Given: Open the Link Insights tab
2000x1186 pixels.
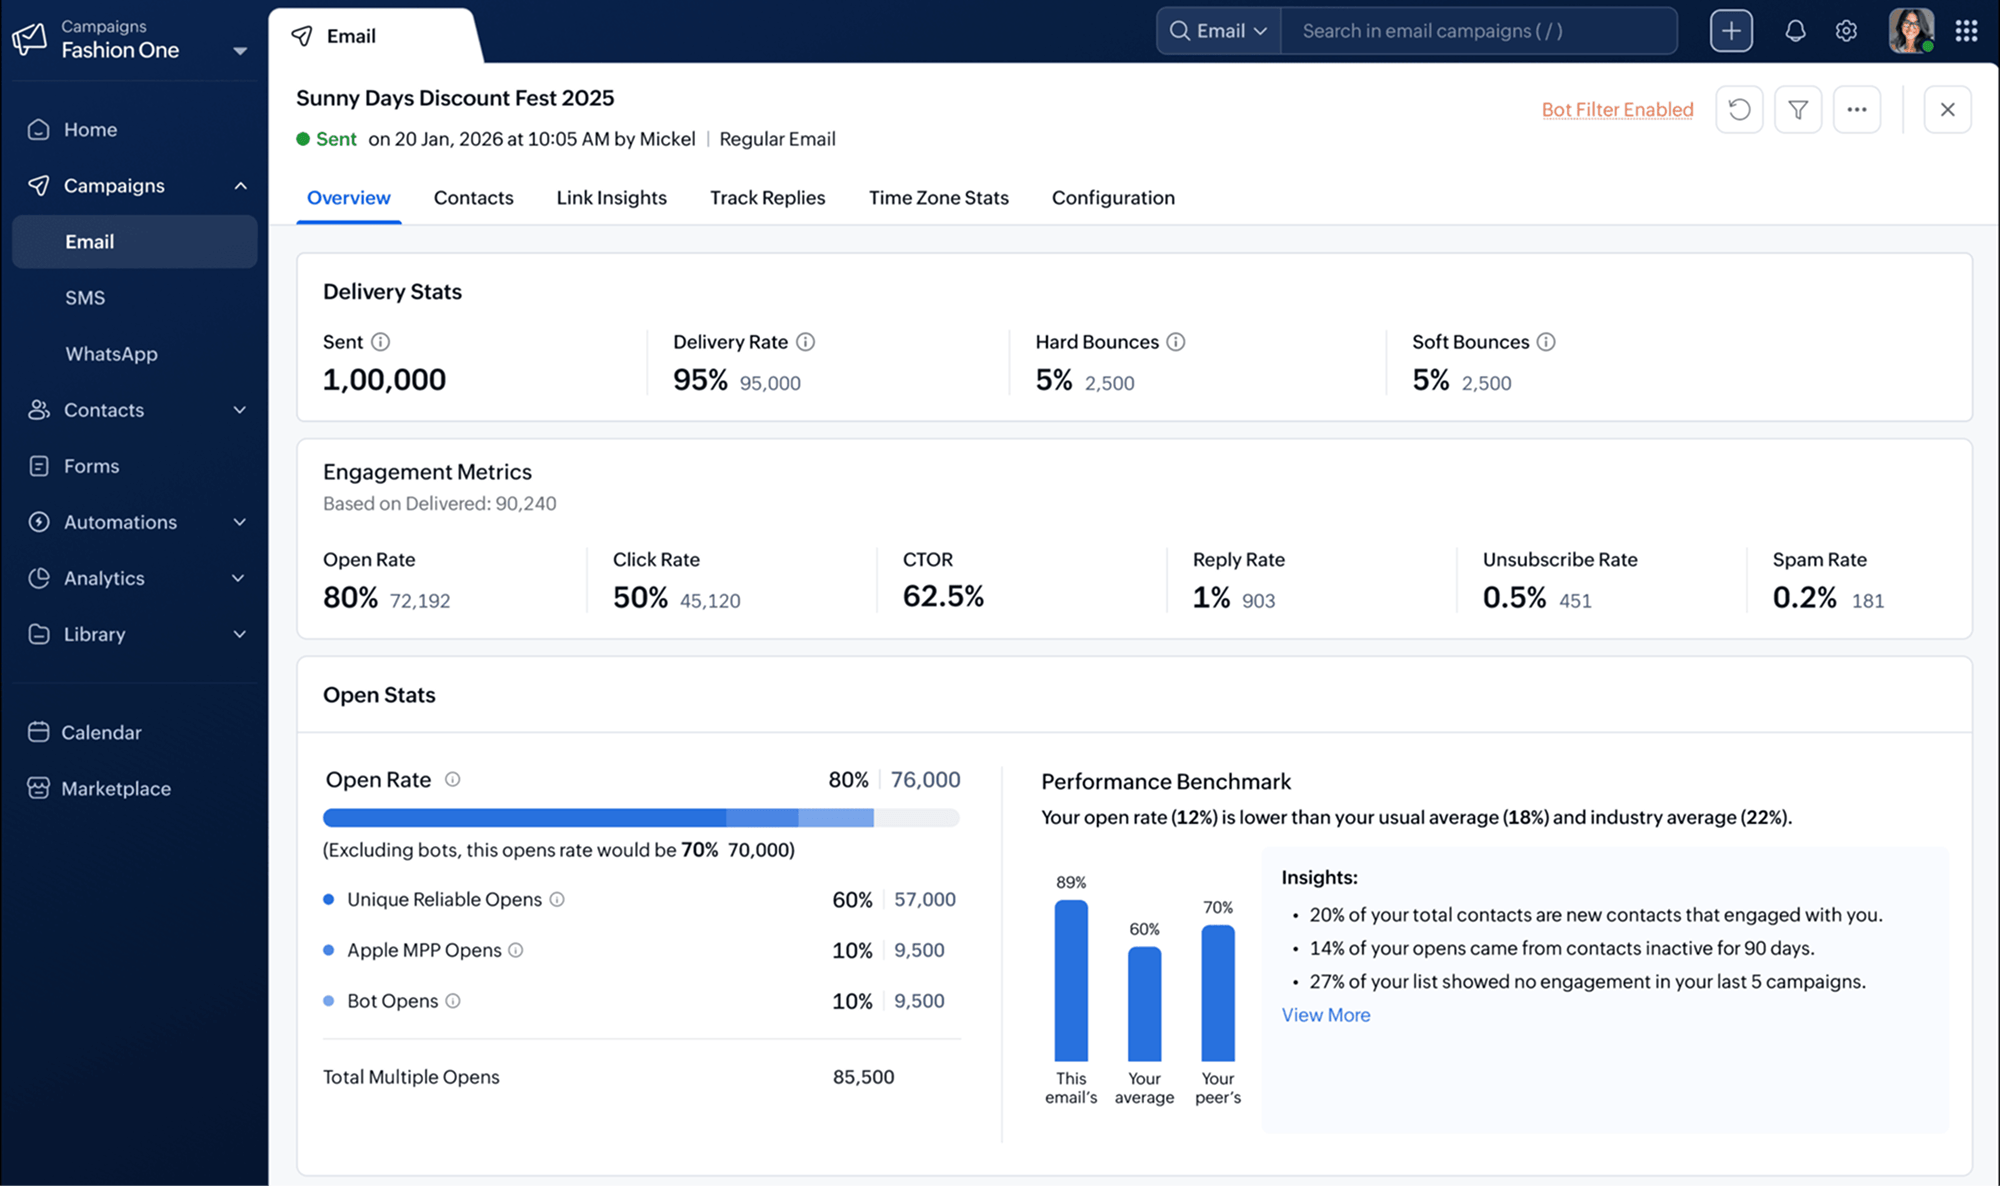Looking at the screenshot, I should pos(611,198).
